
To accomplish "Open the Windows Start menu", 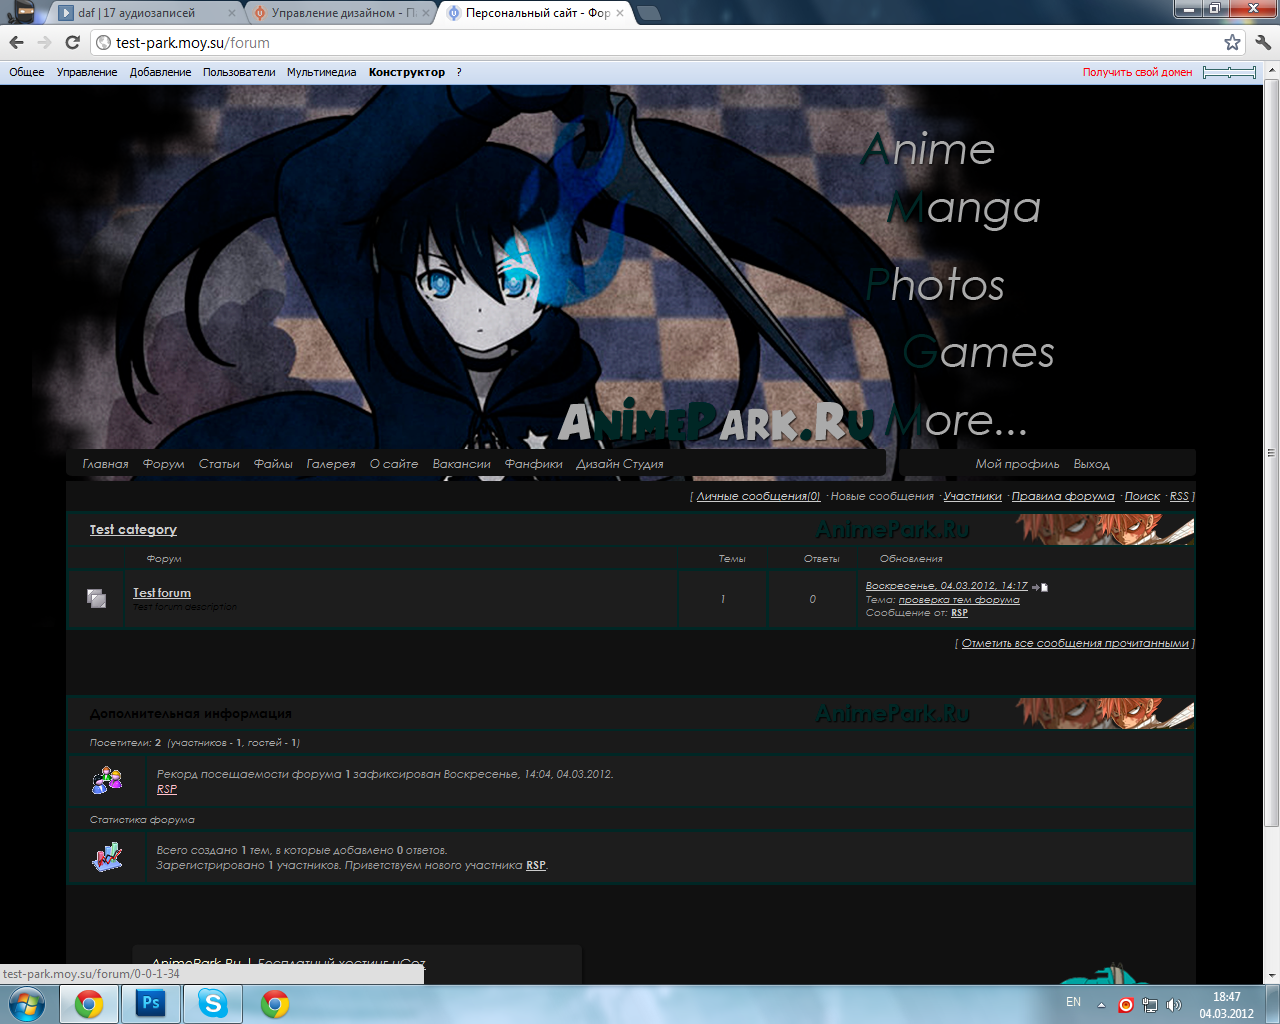I will point(27,1004).
